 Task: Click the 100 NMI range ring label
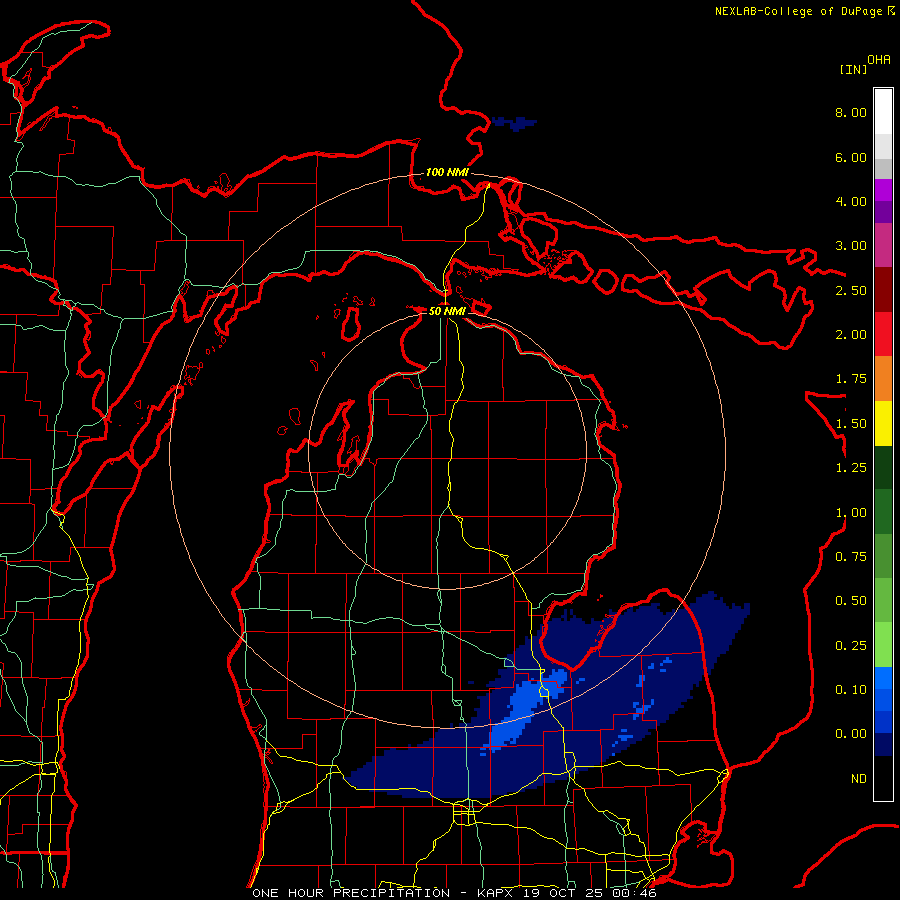coord(447,172)
